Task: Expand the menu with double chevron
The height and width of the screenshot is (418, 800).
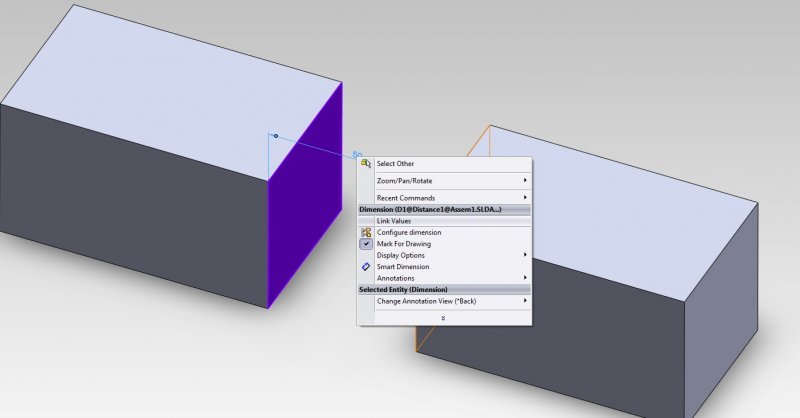Action: [443, 318]
